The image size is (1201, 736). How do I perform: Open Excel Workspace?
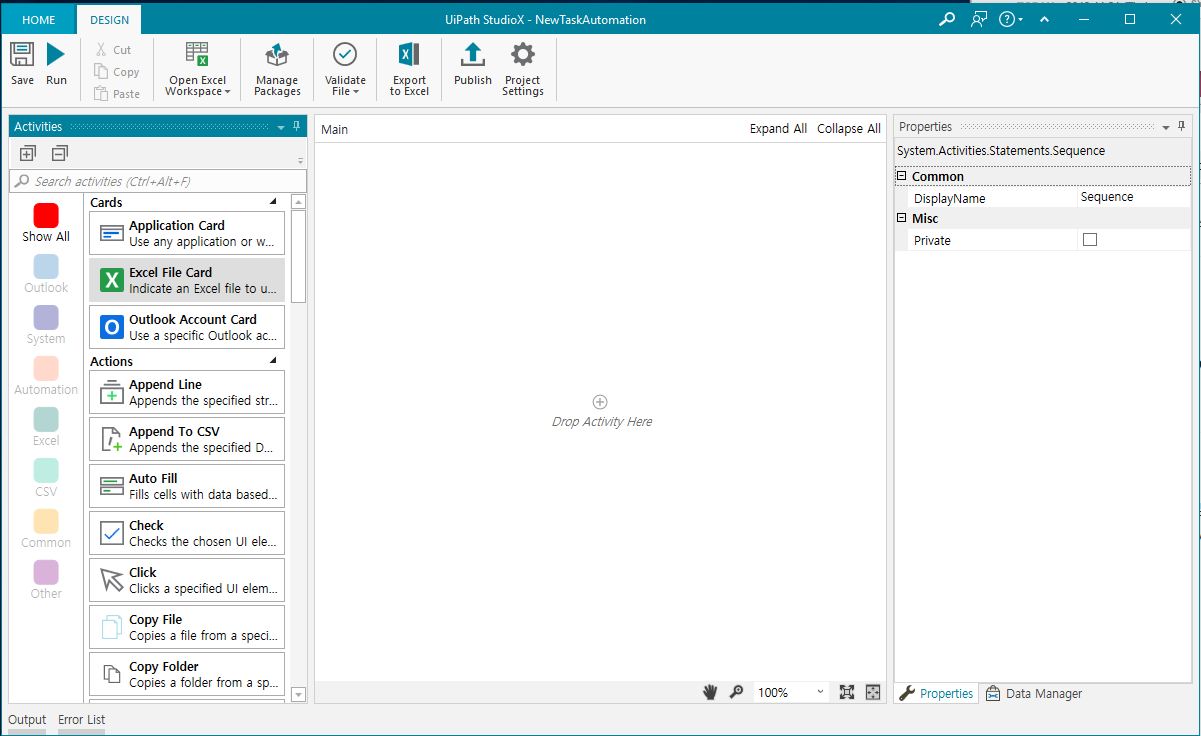tap(197, 68)
